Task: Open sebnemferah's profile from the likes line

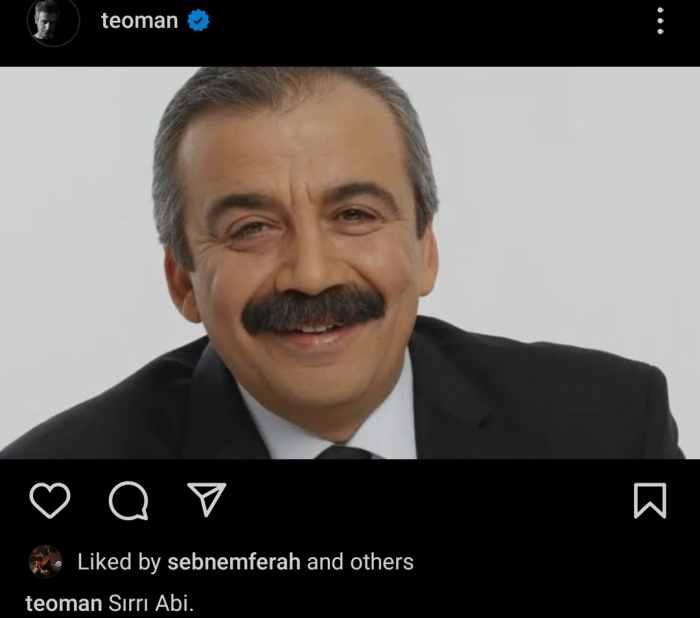Action: (x=234, y=562)
